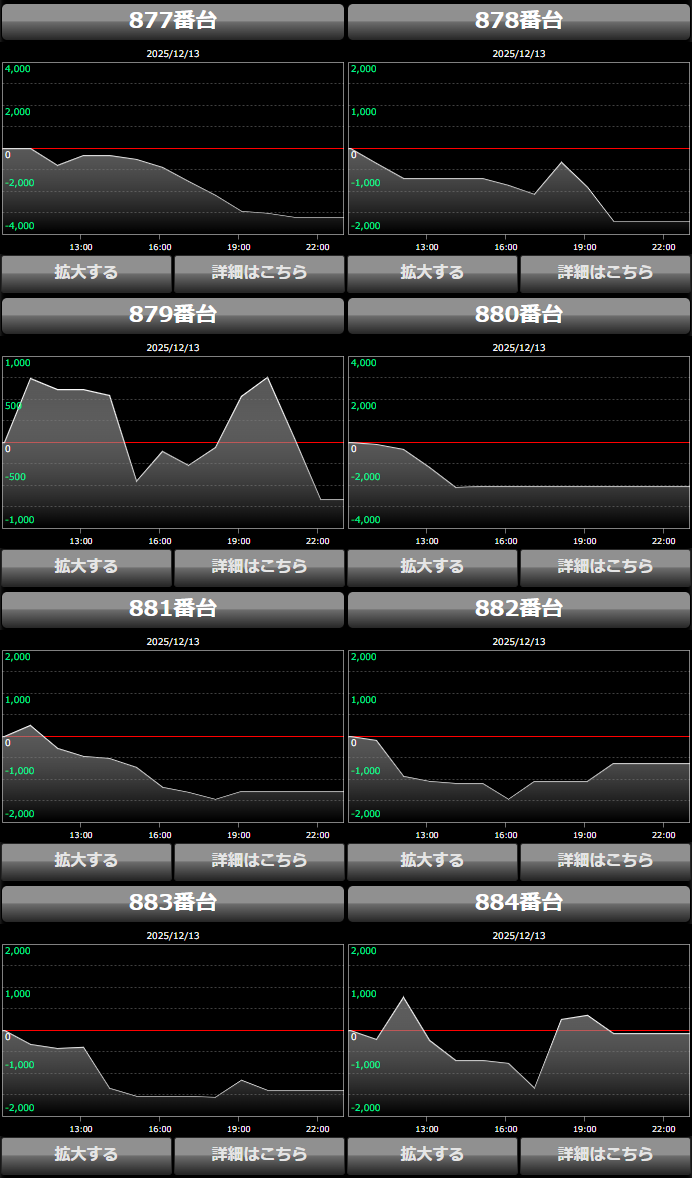The image size is (692, 1178).
Task: Open 詳細はこちら for machine 877
Action: point(259,272)
